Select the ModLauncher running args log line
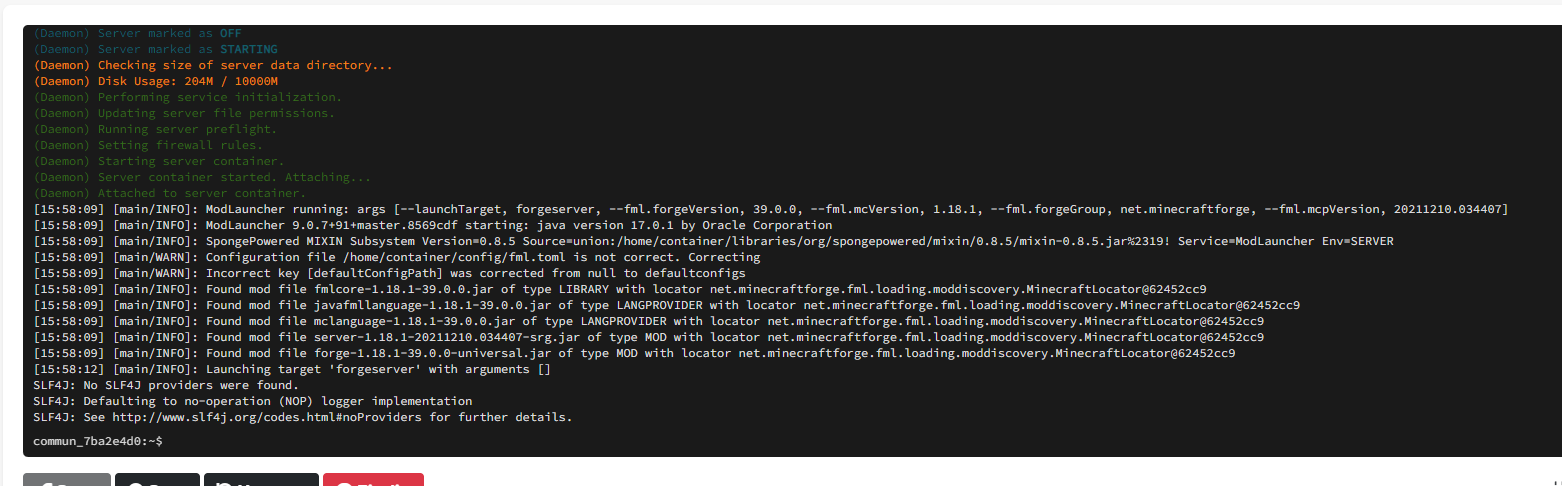 tap(770, 209)
